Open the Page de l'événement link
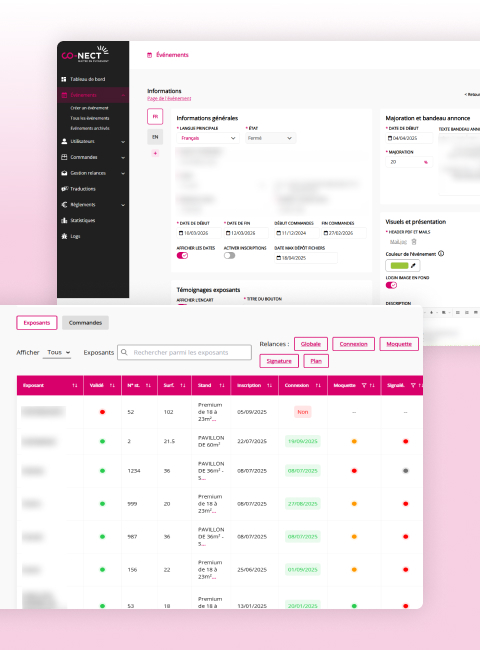Viewport: 480px width, 650px height. pos(169,99)
